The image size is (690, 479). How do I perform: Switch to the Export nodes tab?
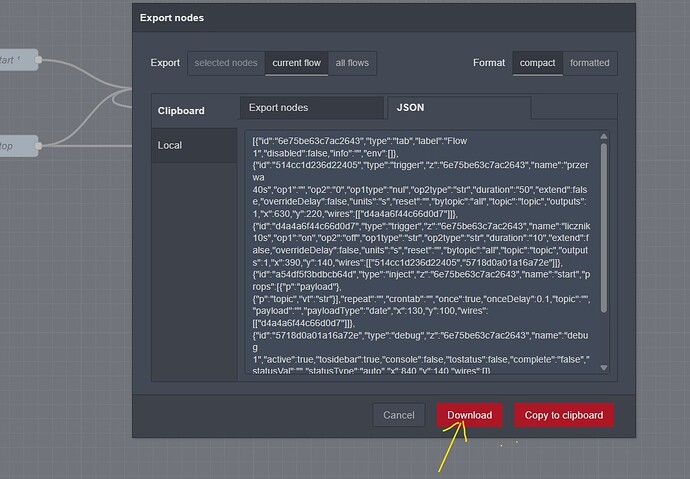pyautogui.click(x=311, y=107)
